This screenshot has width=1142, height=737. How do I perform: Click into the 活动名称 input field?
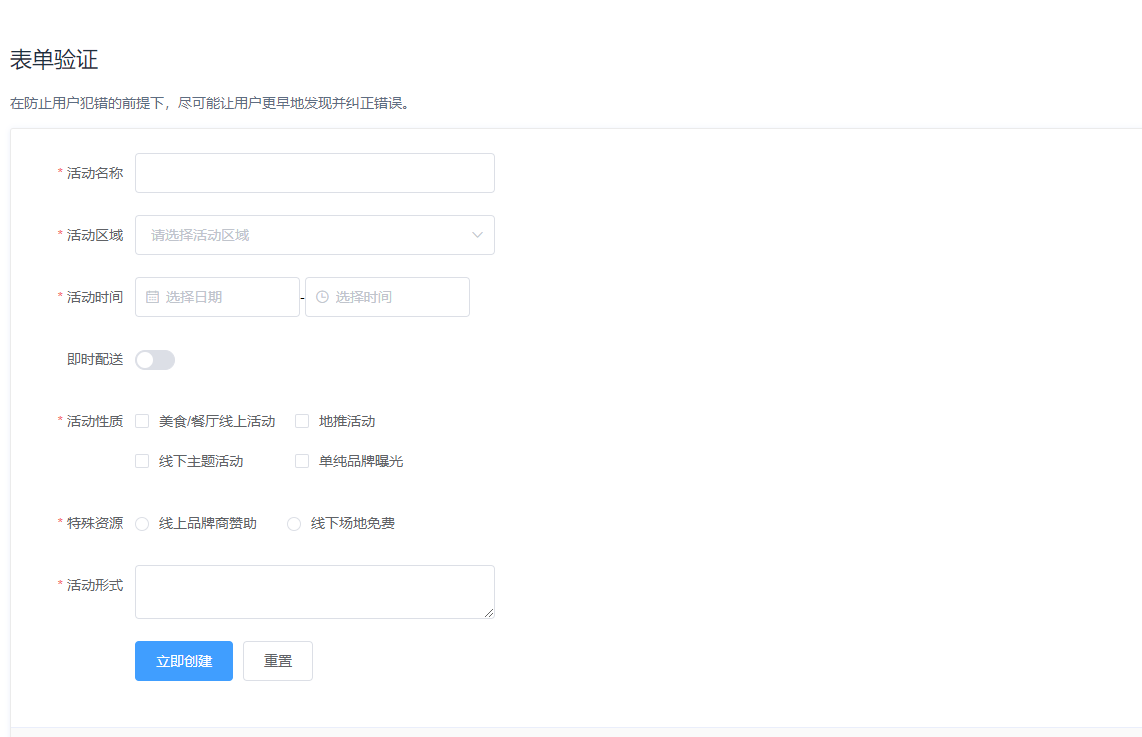pos(314,172)
